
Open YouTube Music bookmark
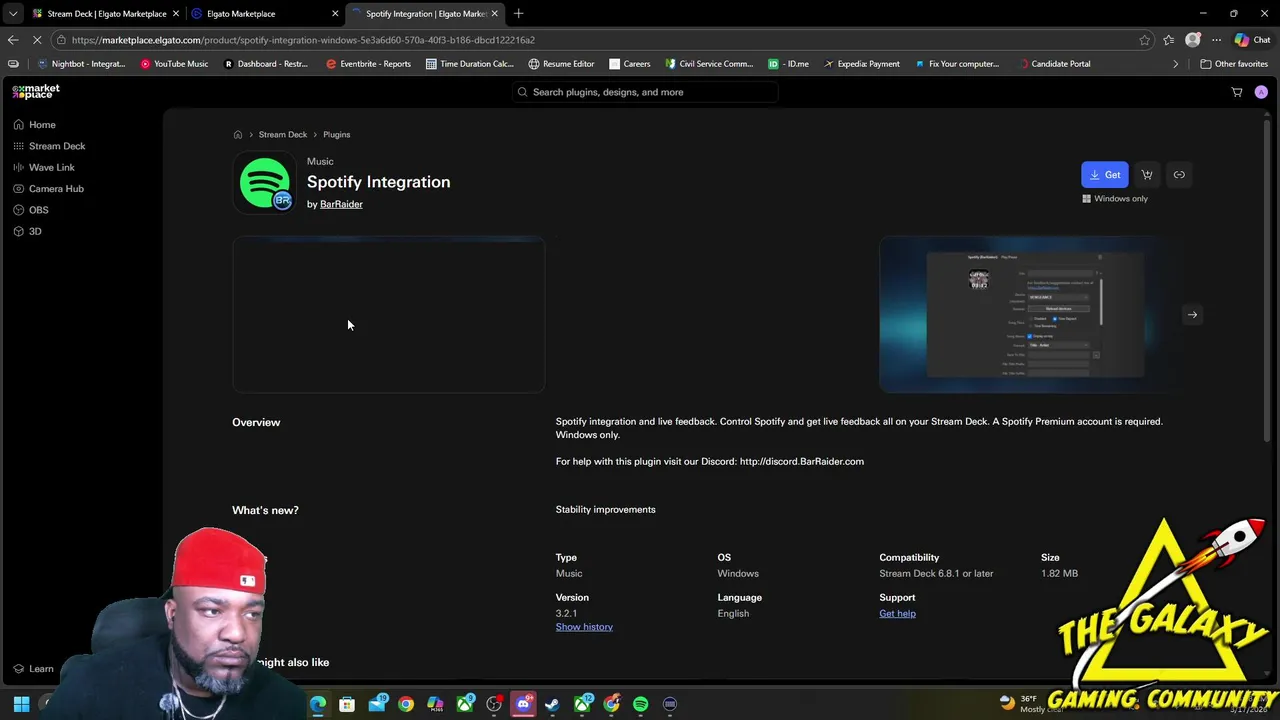pyautogui.click(x=174, y=64)
